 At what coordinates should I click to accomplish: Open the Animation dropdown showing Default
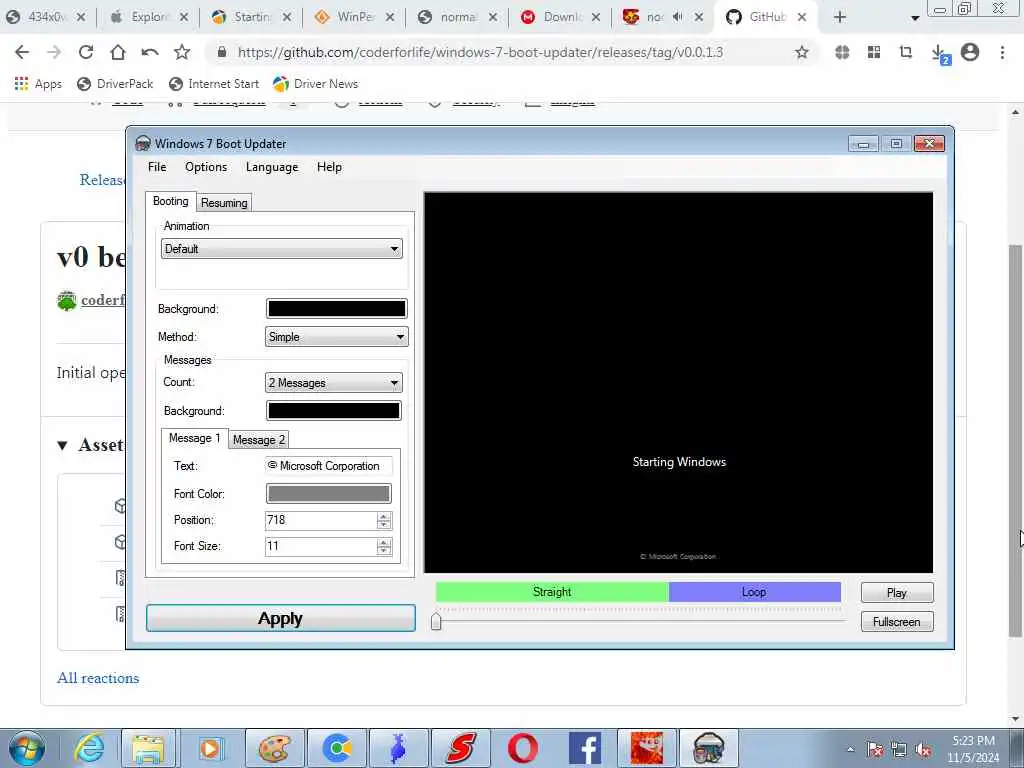[281, 249]
